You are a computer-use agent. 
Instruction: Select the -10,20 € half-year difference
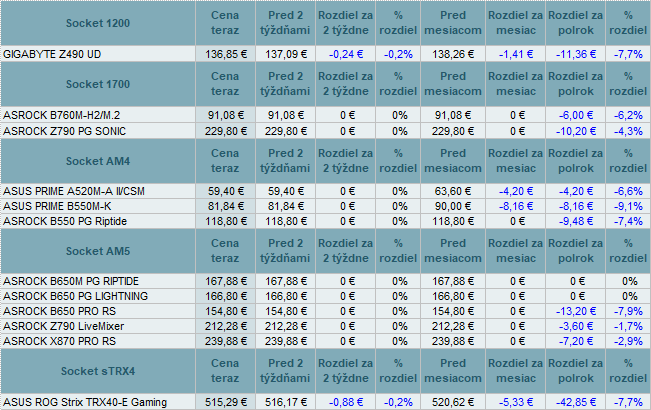(x=575, y=131)
